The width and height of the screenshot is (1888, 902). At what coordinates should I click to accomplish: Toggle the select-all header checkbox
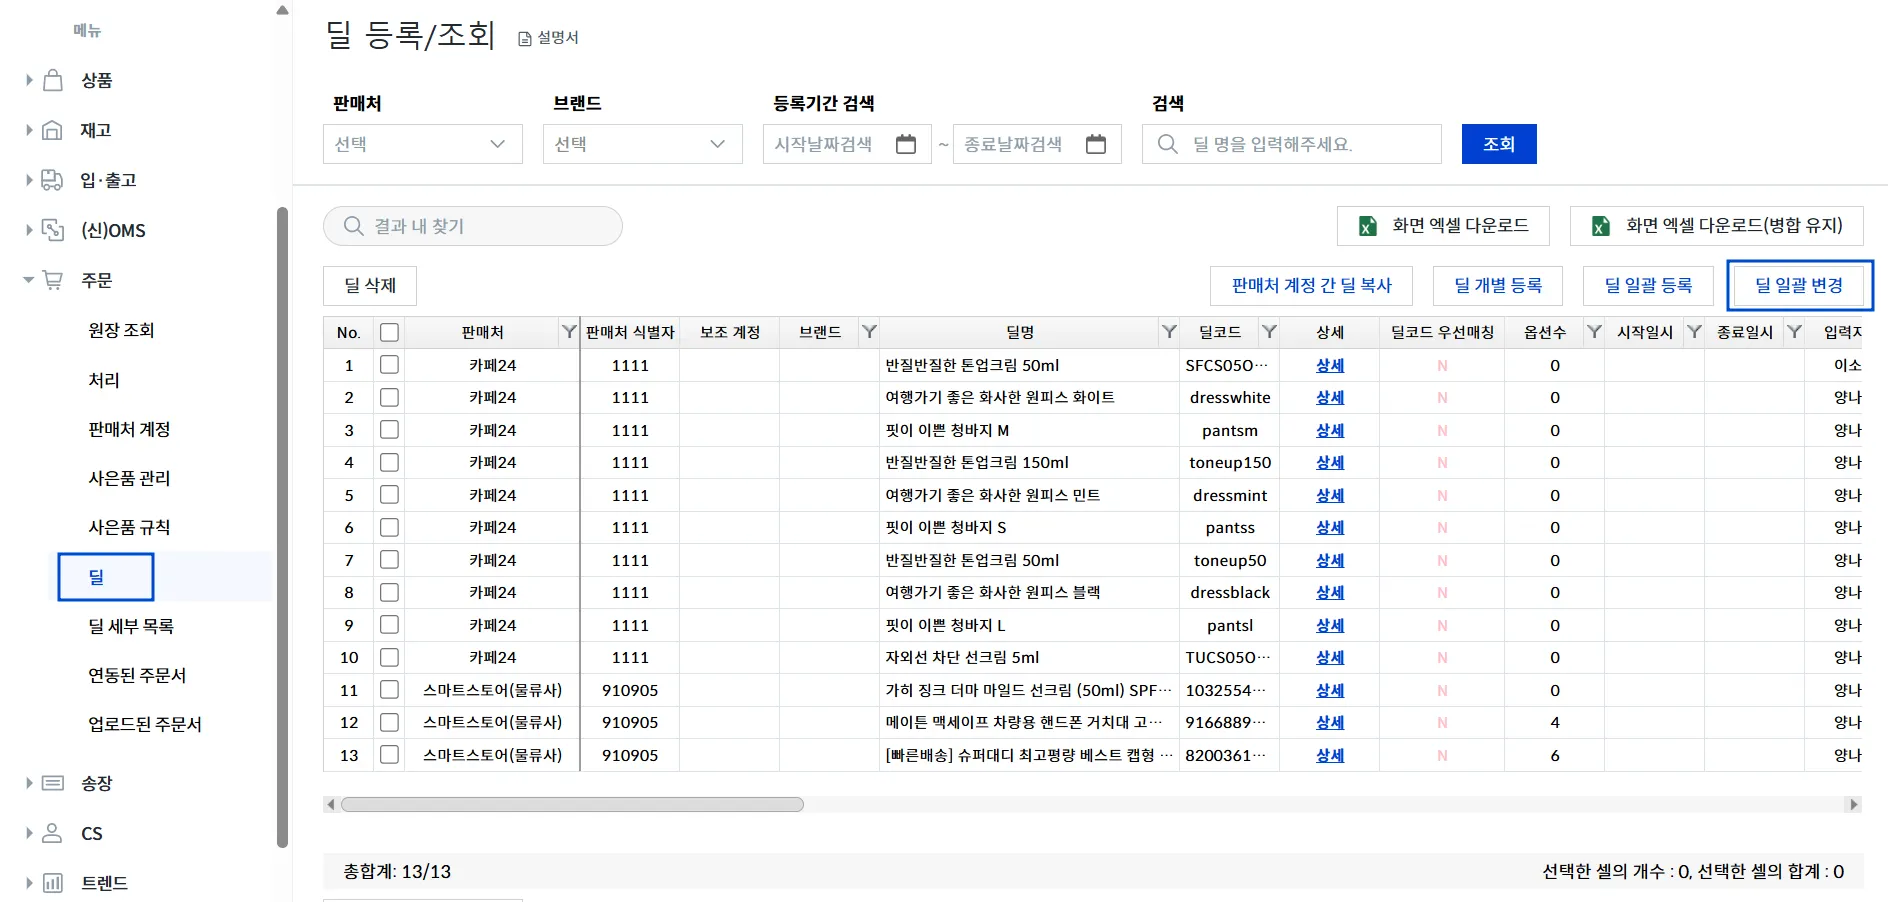[x=389, y=332]
